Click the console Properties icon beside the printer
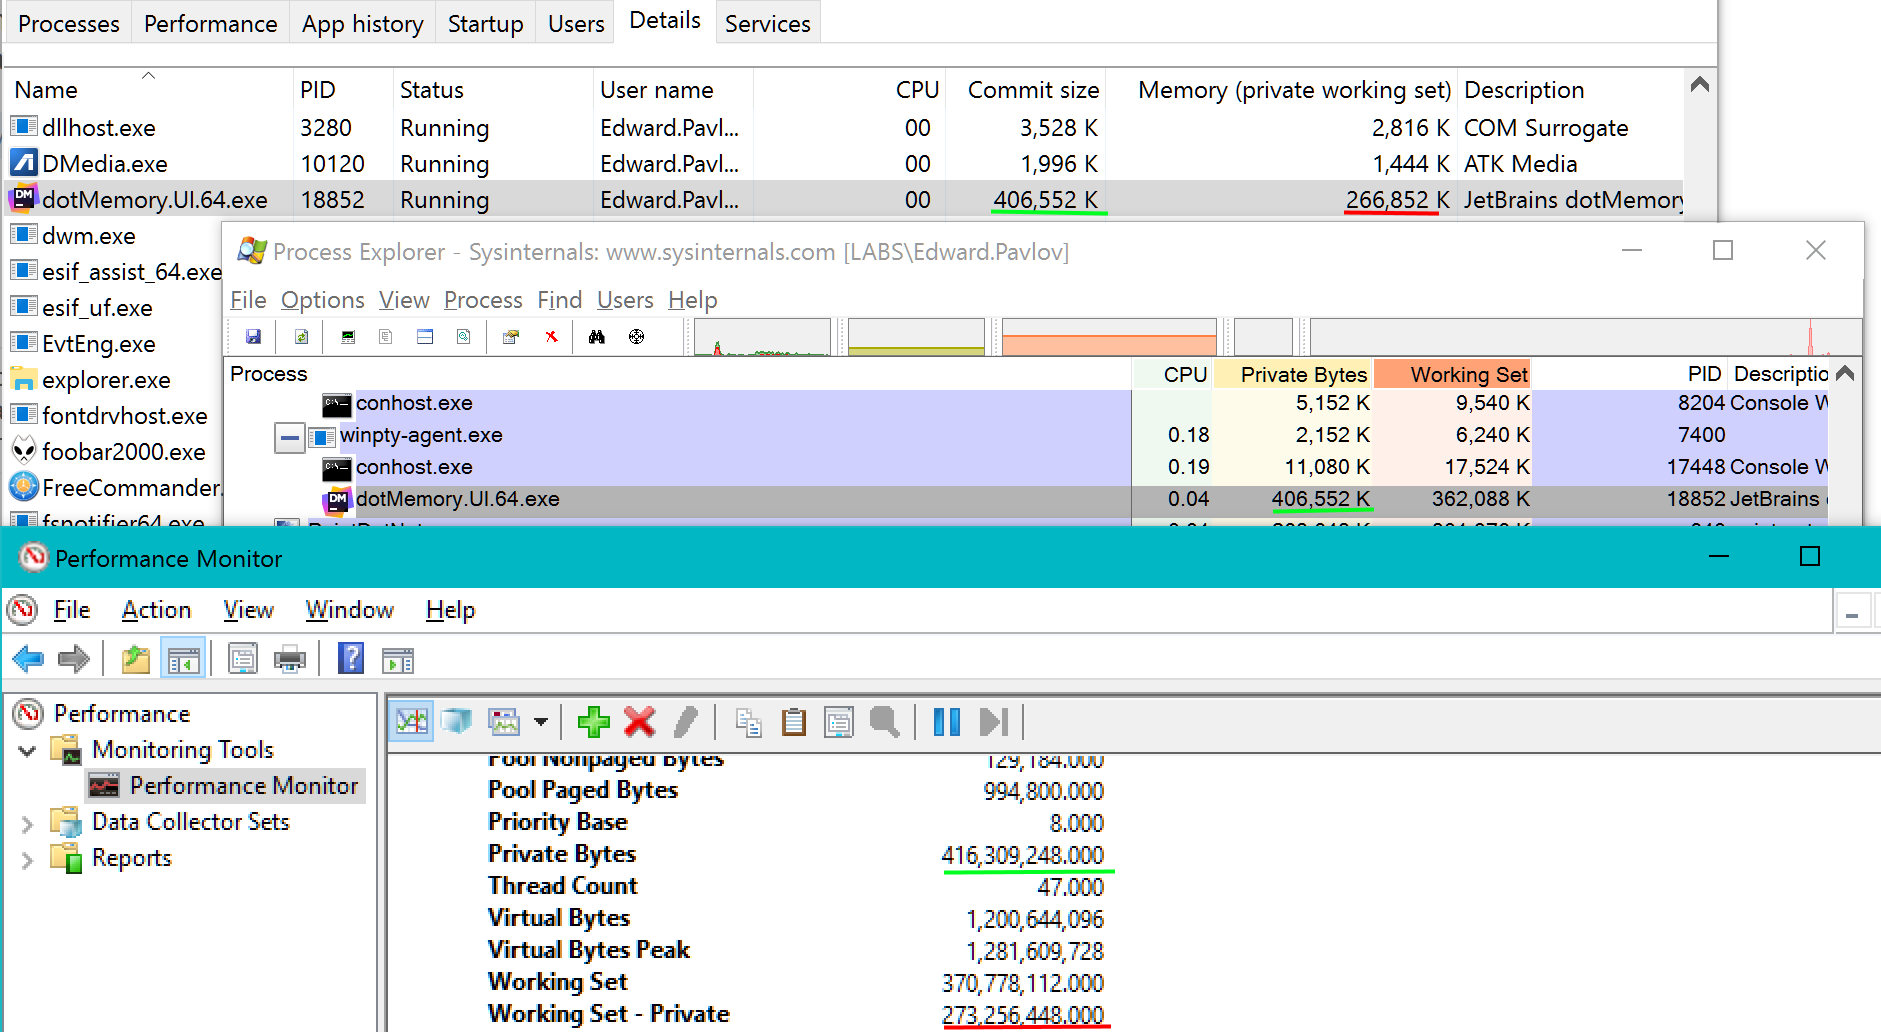This screenshot has width=1881, height=1032. [x=242, y=659]
